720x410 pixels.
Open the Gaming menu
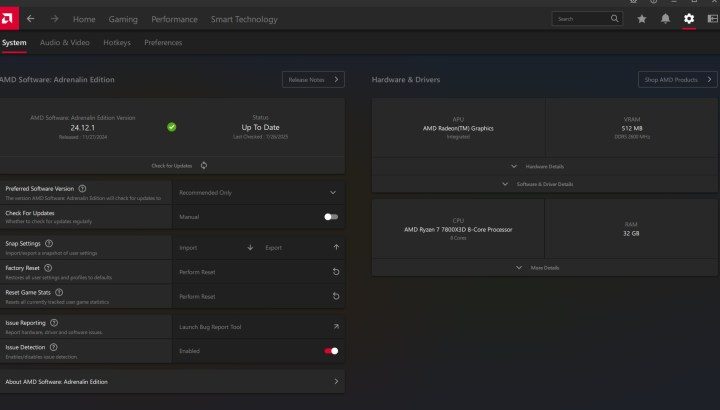pyautogui.click(x=123, y=19)
